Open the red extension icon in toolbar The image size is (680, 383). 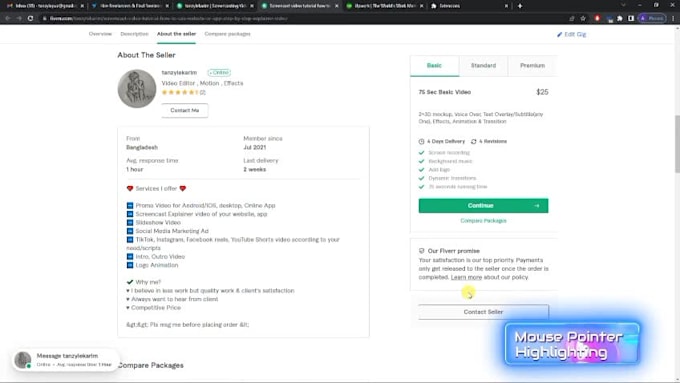coord(597,18)
